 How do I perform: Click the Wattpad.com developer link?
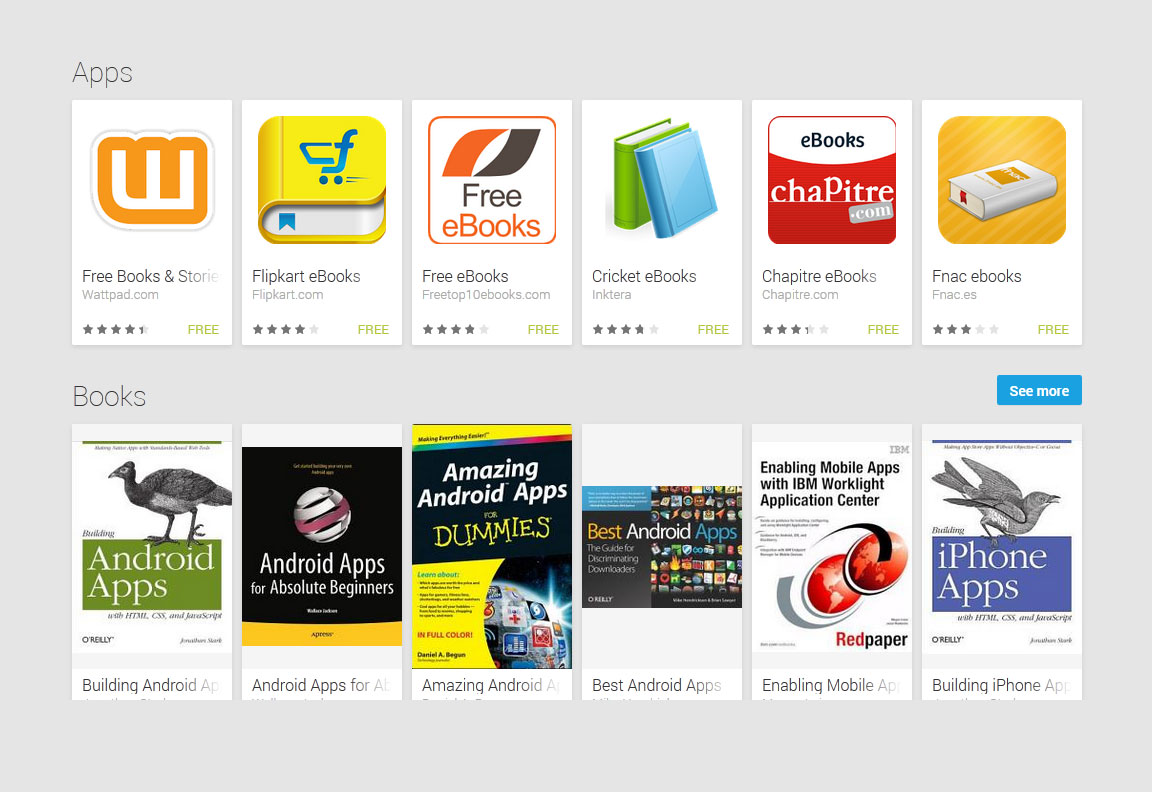click(120, 295)
